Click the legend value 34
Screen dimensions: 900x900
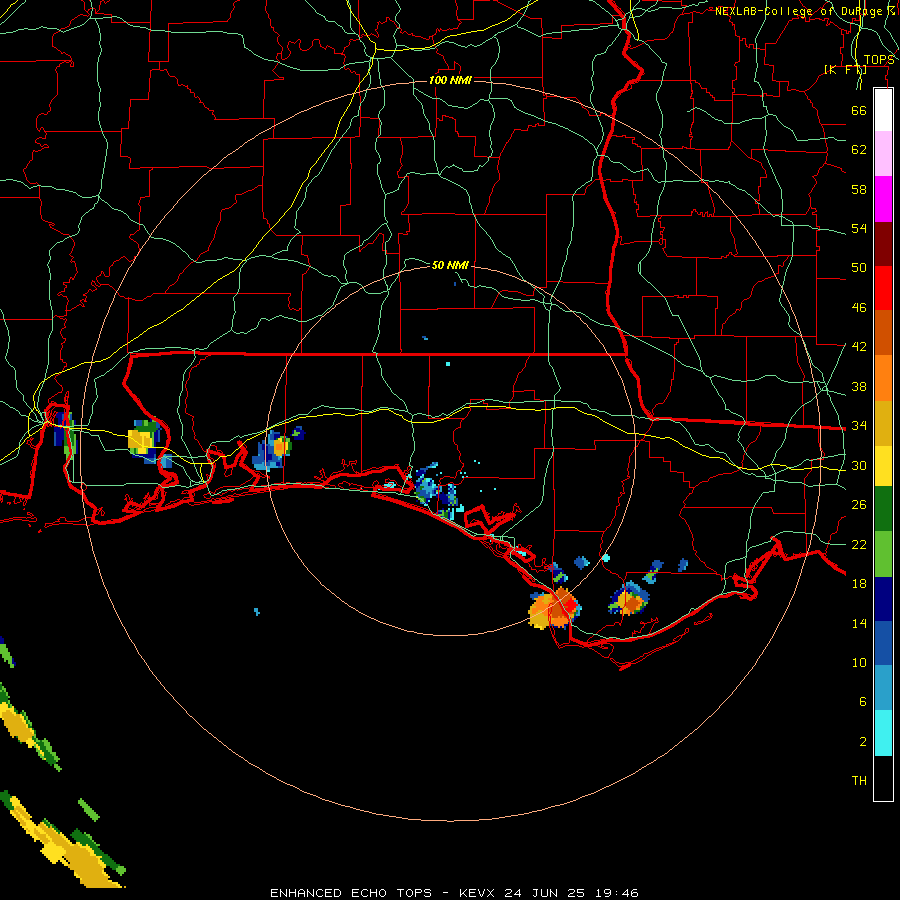pos(859,426)
